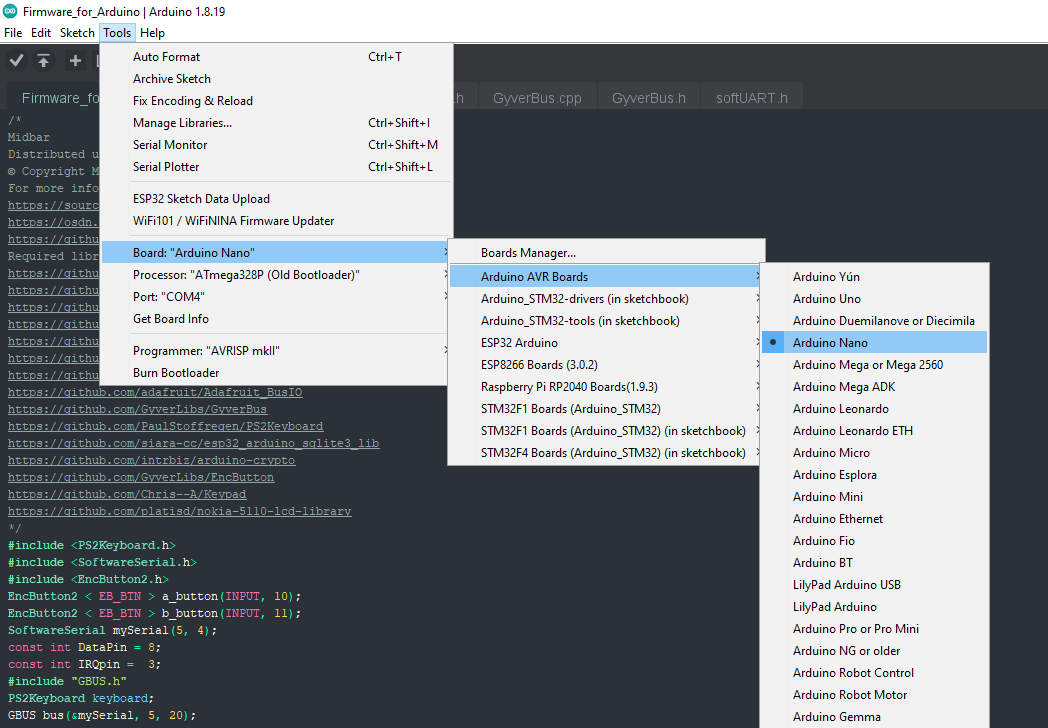This screenshot has width=1048, height=728.
Task: Click the Verify checkmark toolbar icon
Action: click(x=17, y=61)
